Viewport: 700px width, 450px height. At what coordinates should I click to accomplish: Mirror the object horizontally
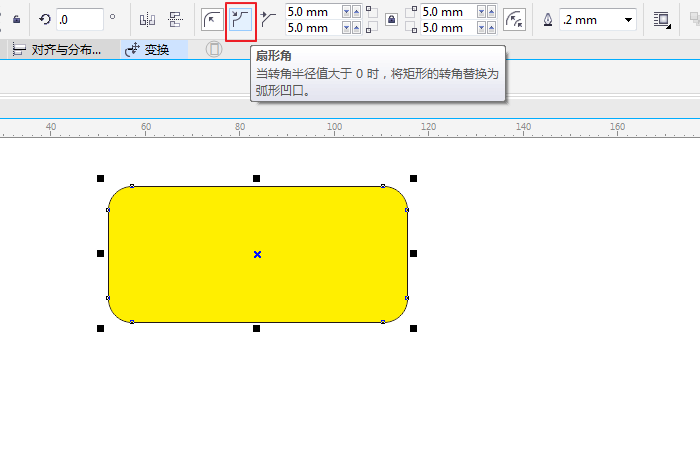147,19
